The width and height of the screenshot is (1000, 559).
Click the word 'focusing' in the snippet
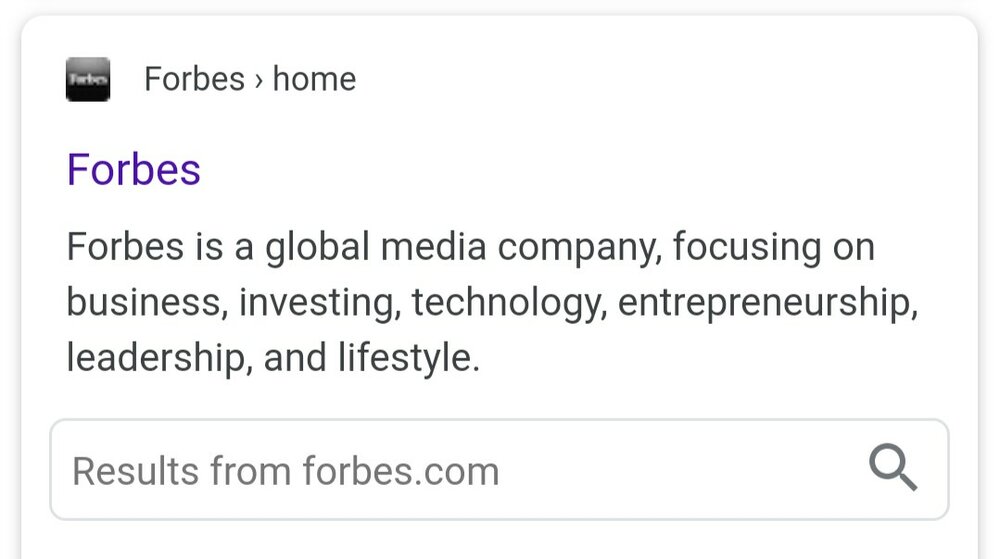coord(747,248)
